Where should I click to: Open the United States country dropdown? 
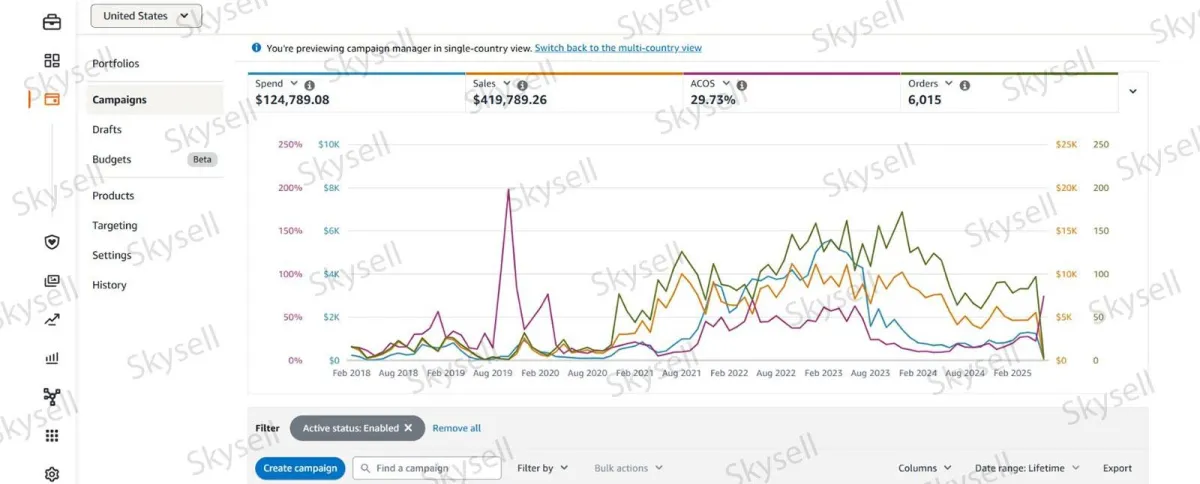click(x=146, y=16)
